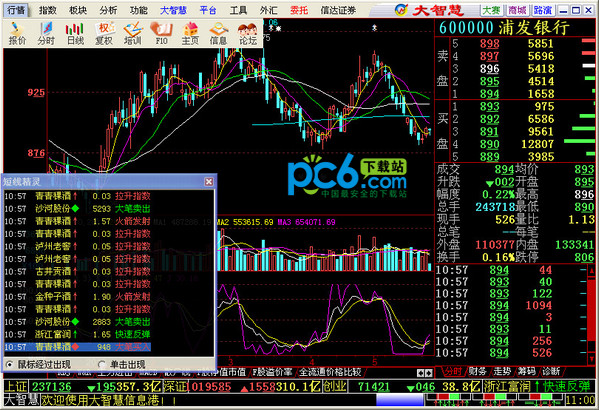Click buy level 1 price 893
This screenshot has width=599, height=410.
[x=489, y=107]
